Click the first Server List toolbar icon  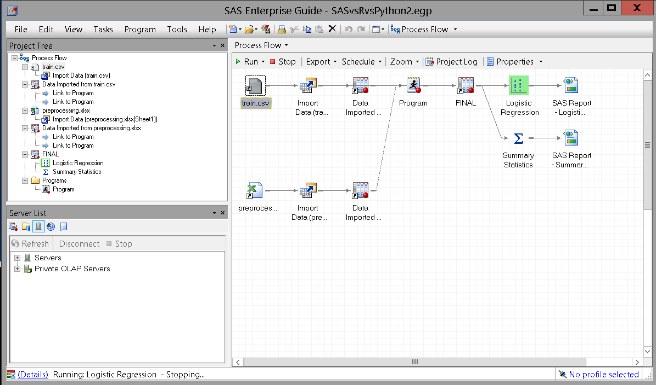click(14, 226)
